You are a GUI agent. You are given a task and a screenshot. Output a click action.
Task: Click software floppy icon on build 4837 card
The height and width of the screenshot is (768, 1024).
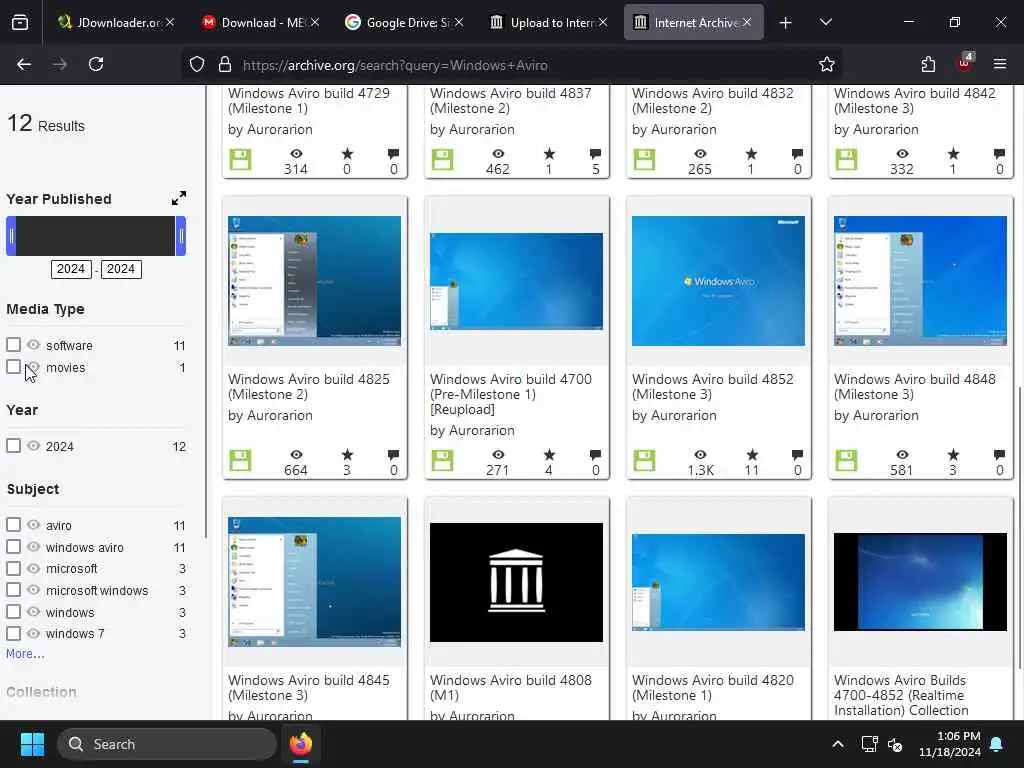point(442,160)
